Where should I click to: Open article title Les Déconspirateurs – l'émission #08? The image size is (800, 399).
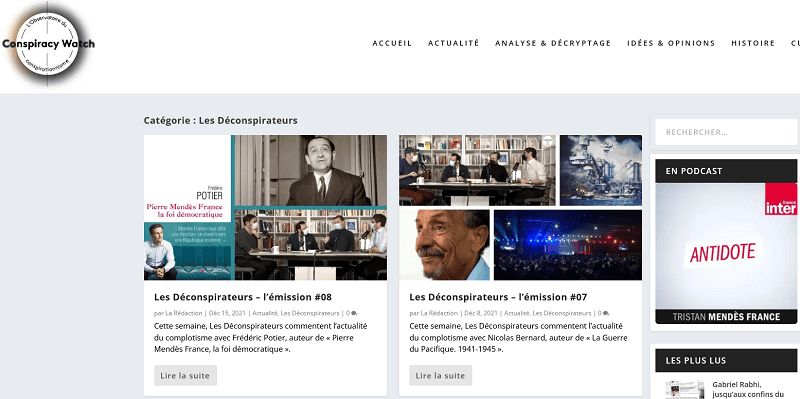click(243, 297)
